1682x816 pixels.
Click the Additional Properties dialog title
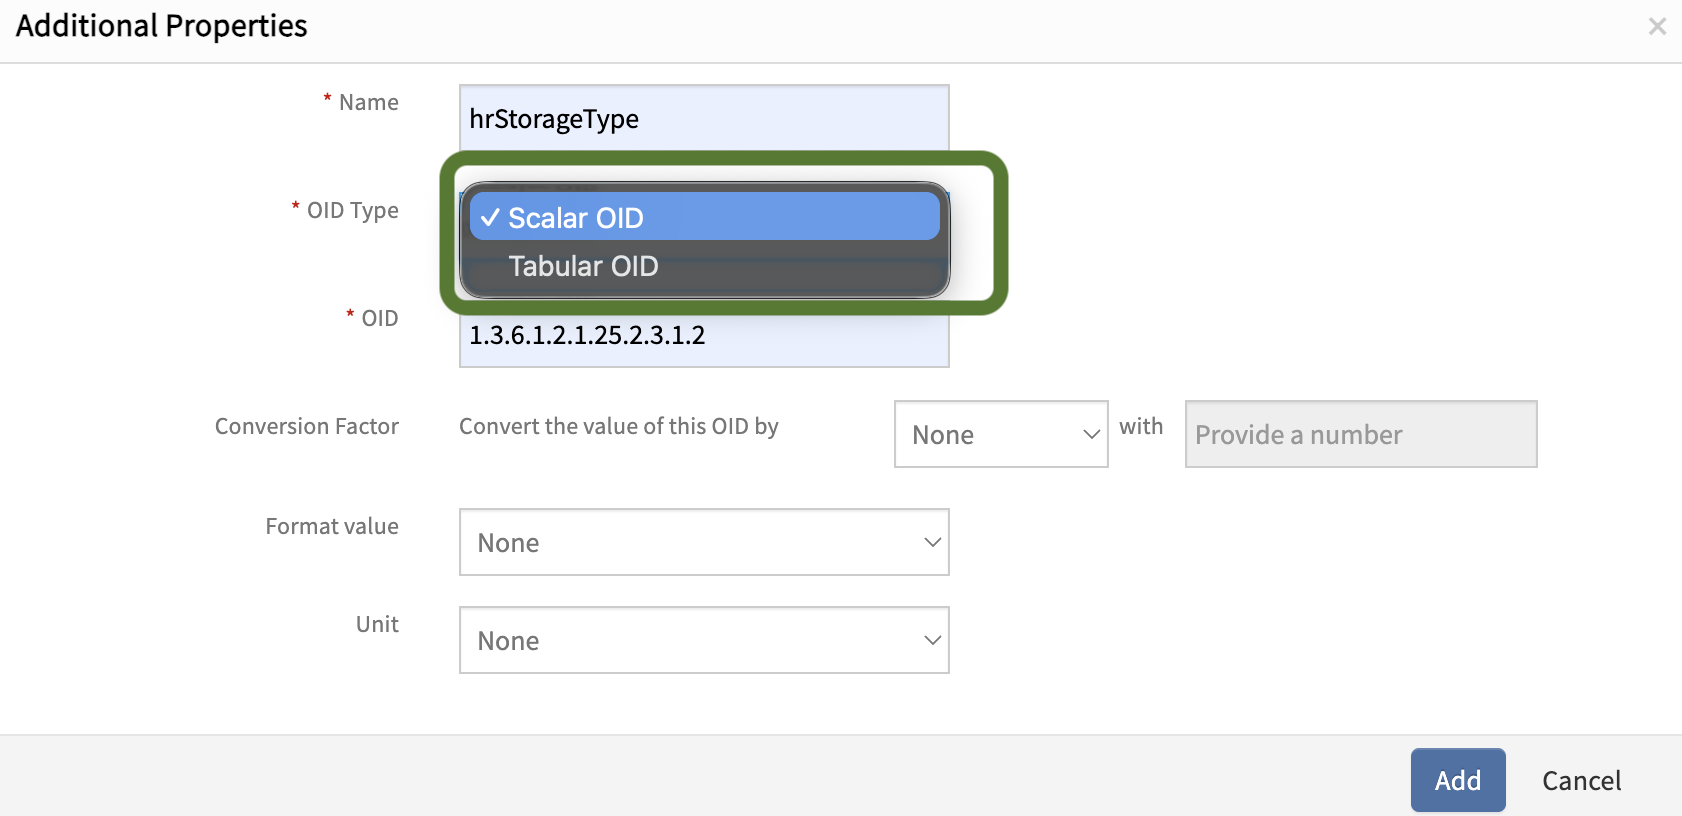tap(162, 26)
